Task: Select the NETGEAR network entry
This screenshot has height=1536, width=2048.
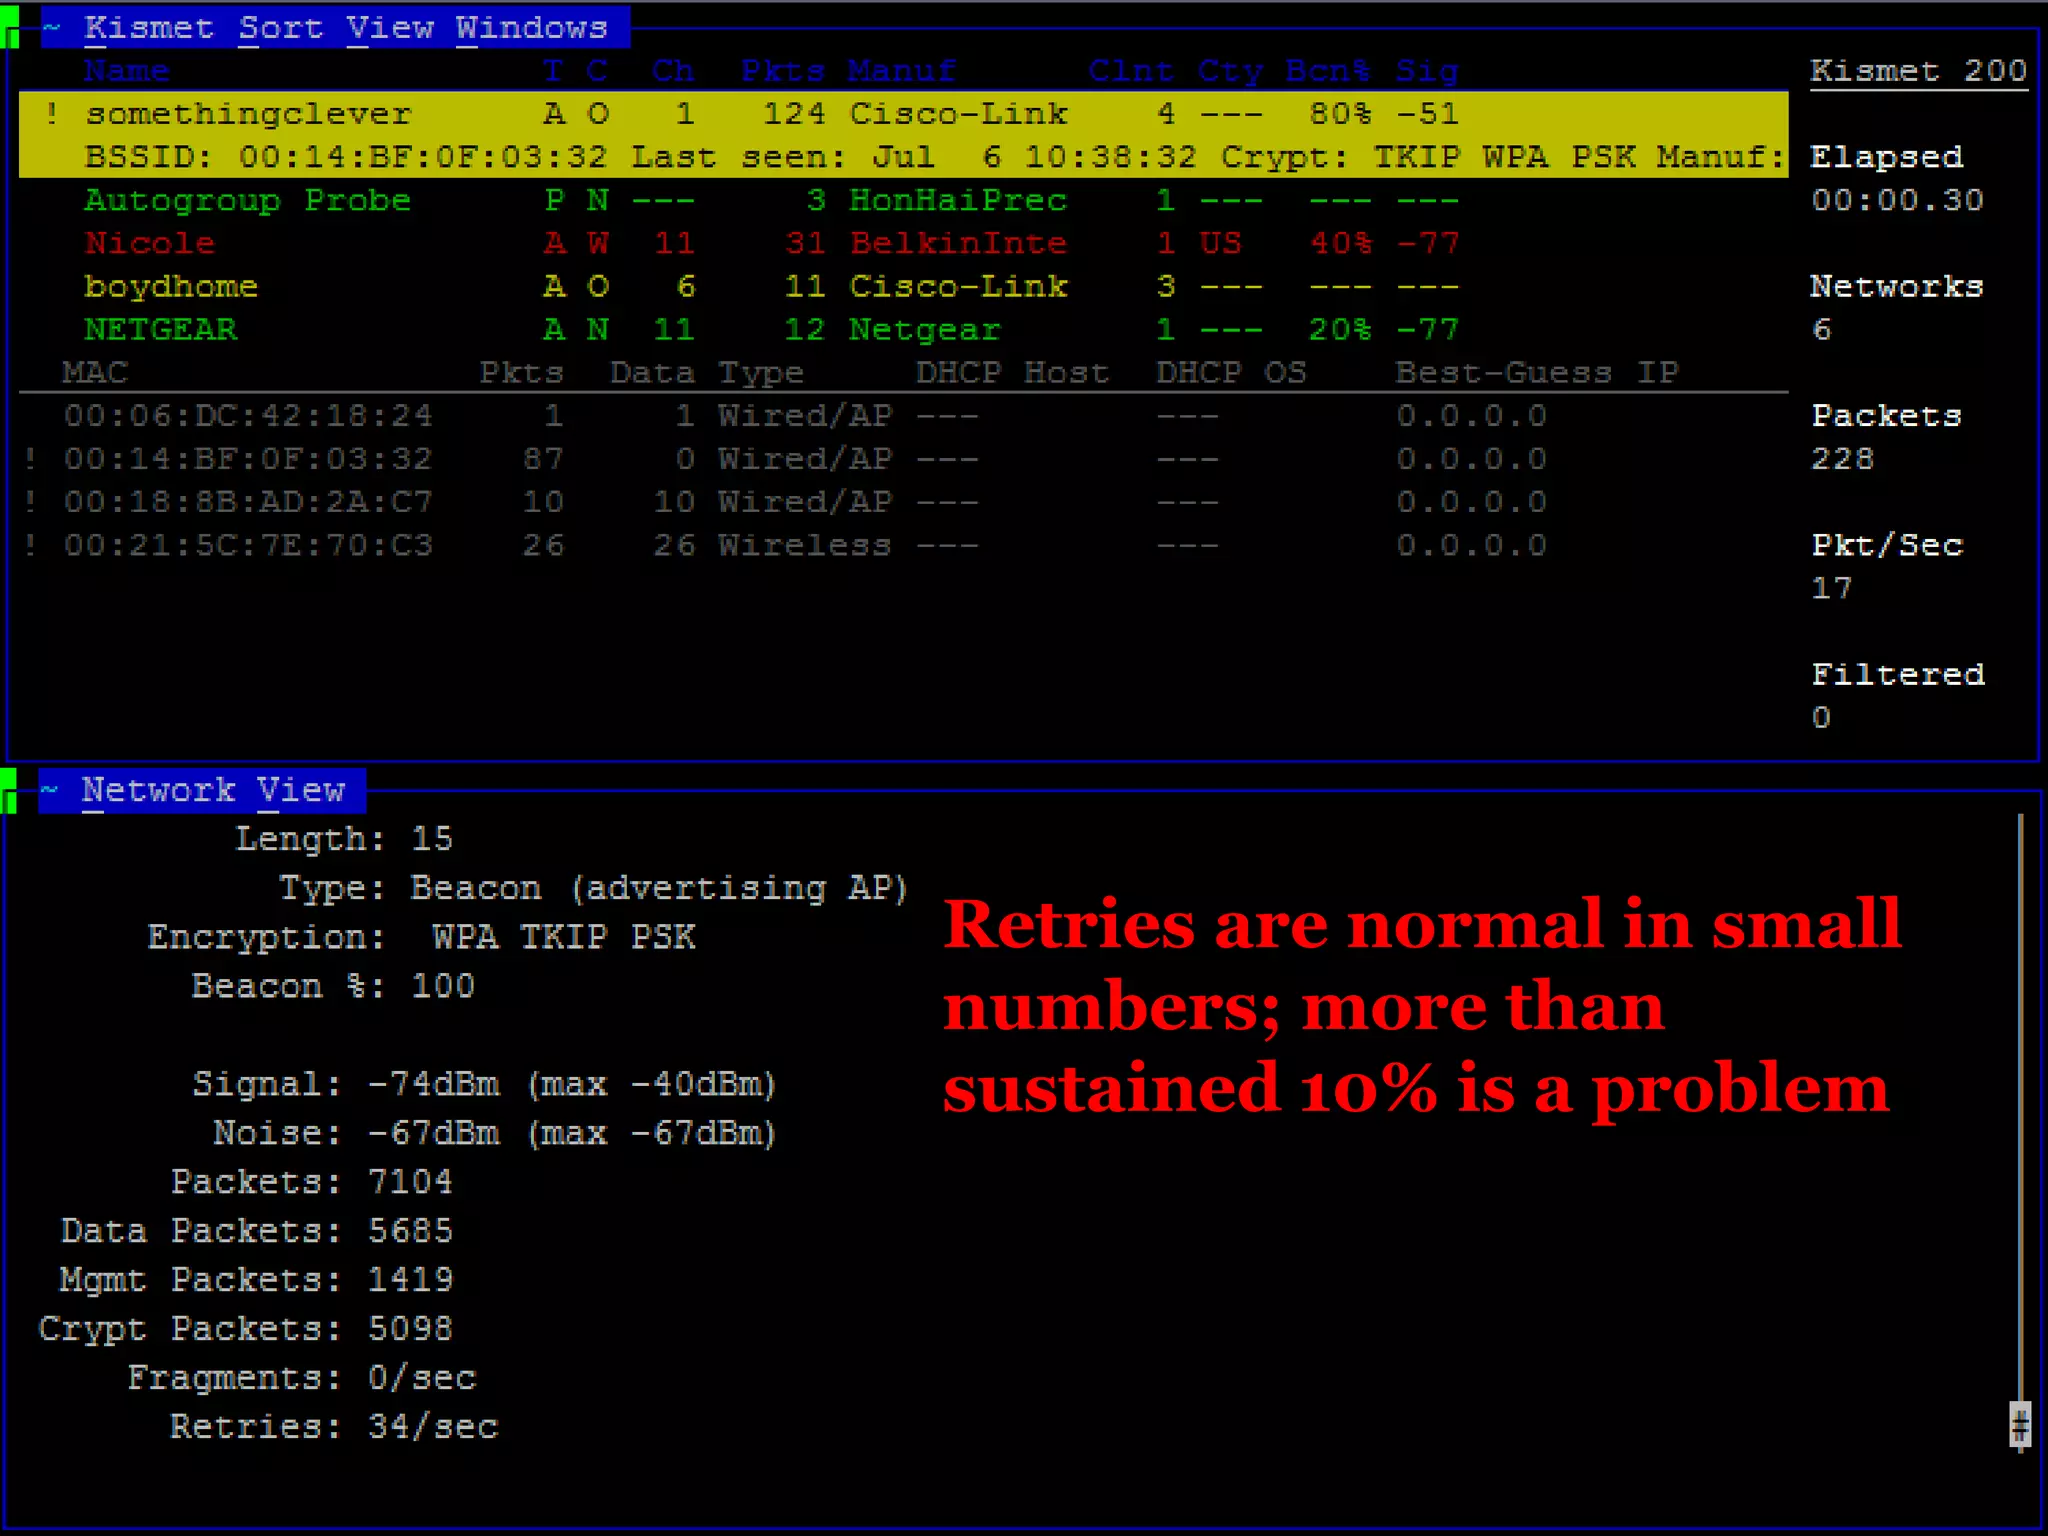Action: click(160, 330)
